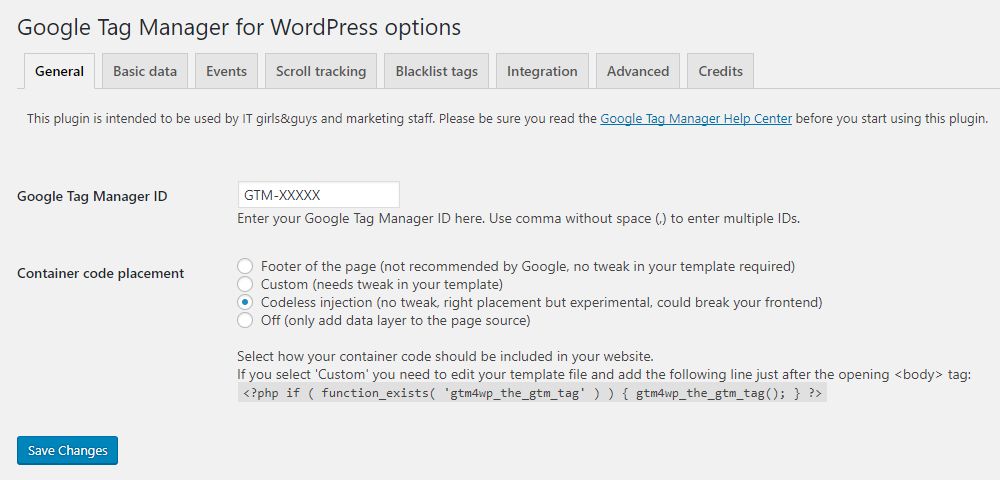Open the Blacklist tags tab

(x=436, y=71)
